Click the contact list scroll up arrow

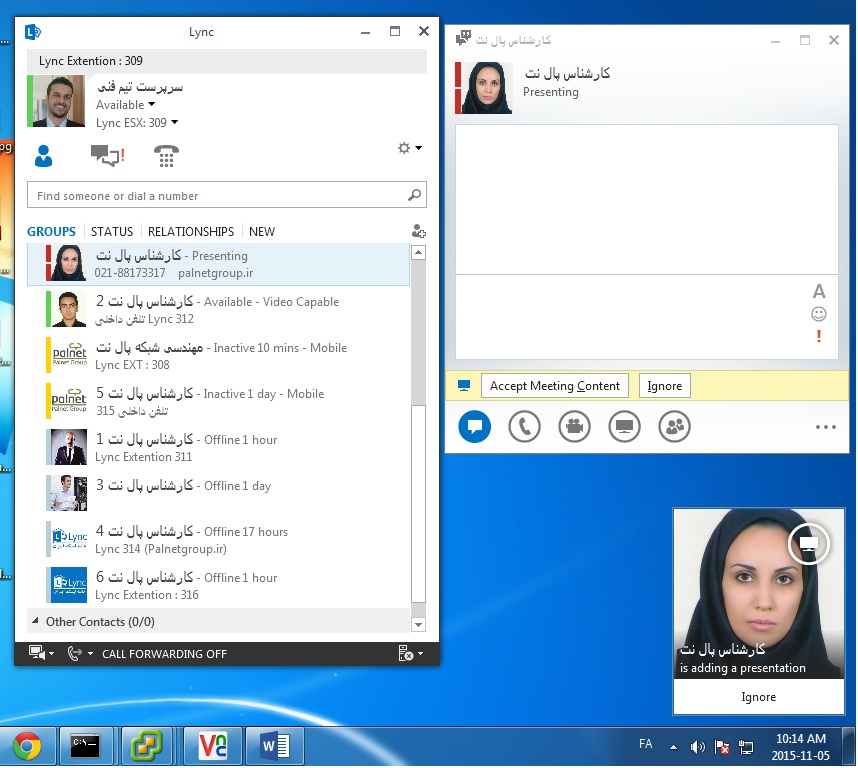click(x=418, y=252)
